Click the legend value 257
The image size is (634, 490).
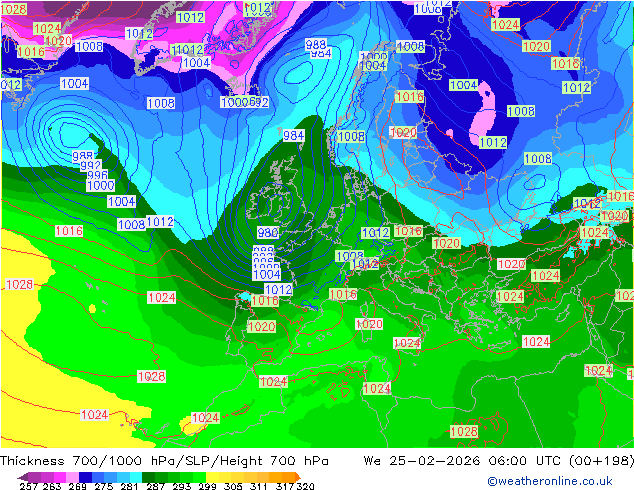pos(29,486)
